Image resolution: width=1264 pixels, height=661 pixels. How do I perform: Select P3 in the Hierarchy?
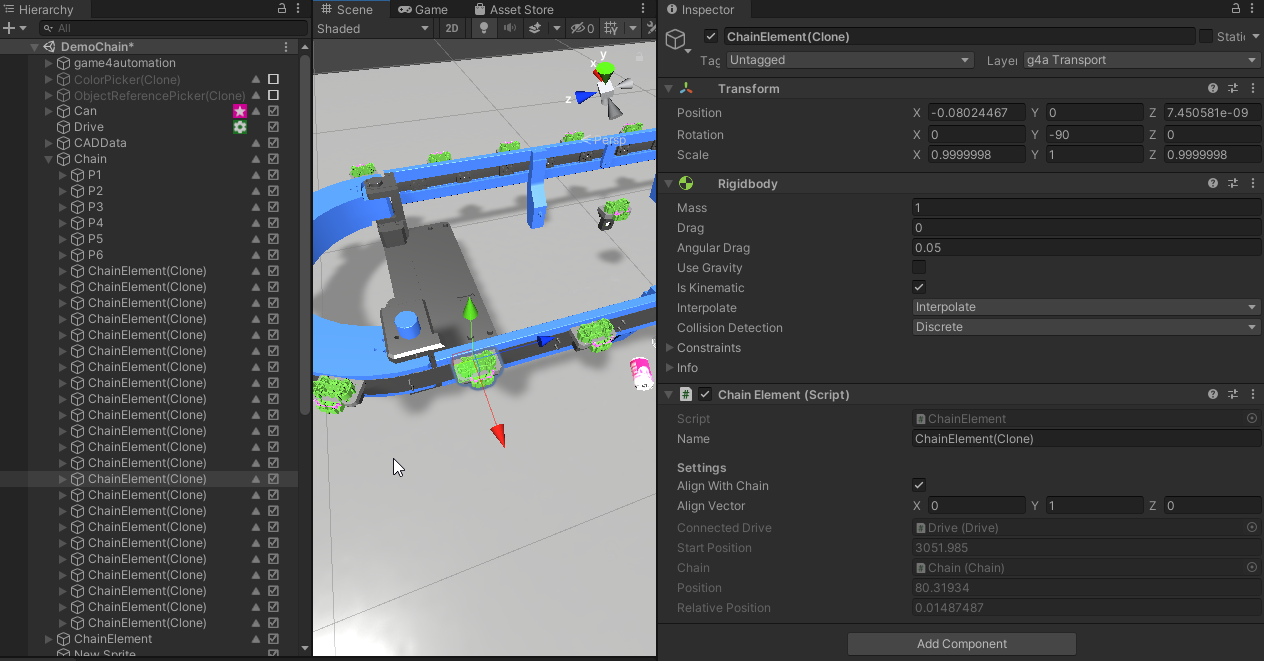point(95,207)
